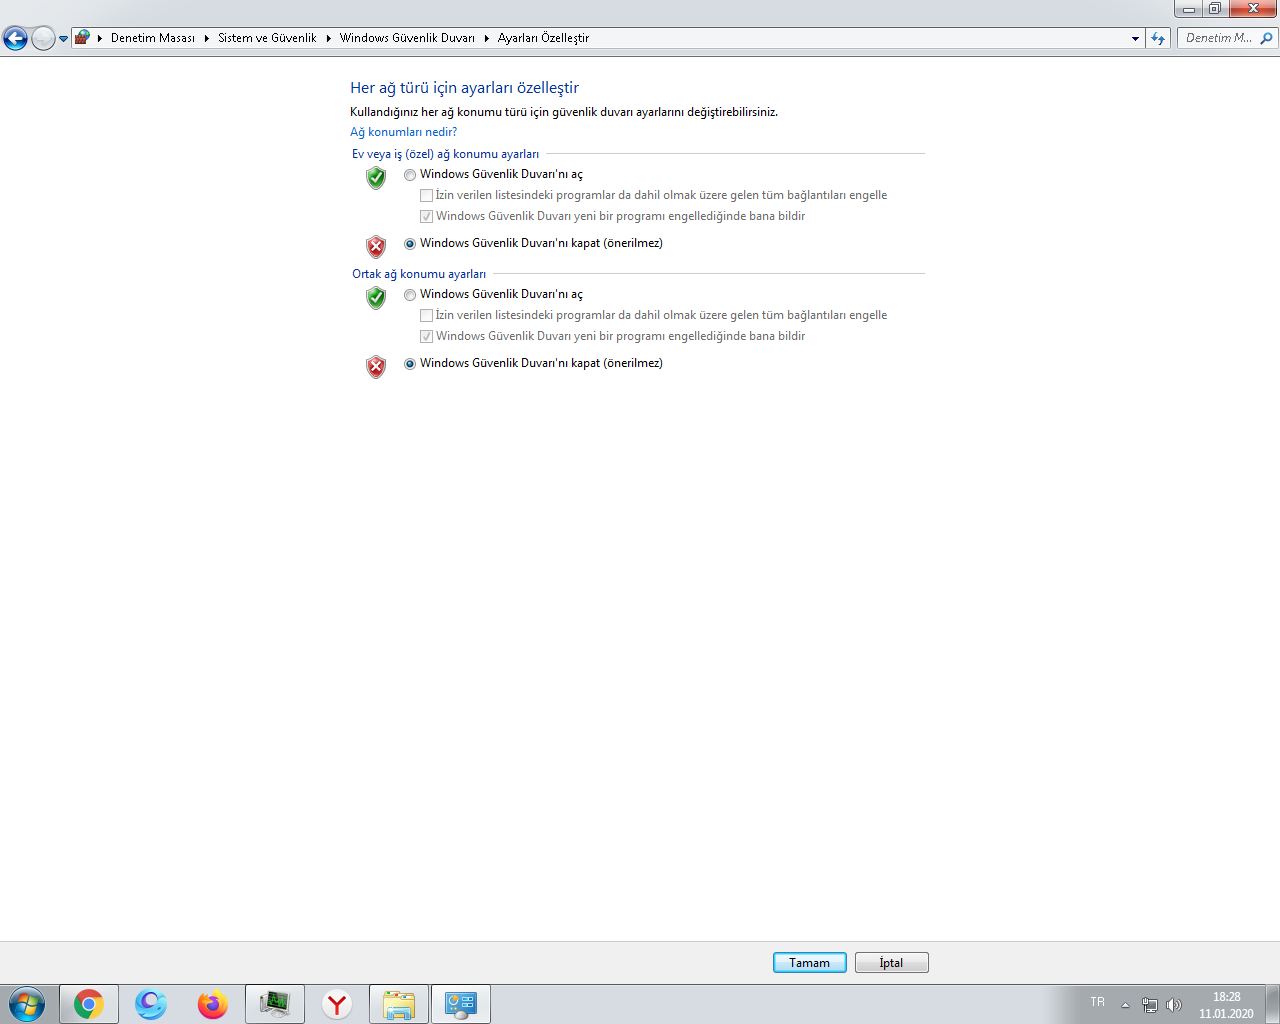This screenshot has width=1280, height=1024.
Task: Open the 'Ağ konumları nedir?' help link
Action: tap(403, 132)
